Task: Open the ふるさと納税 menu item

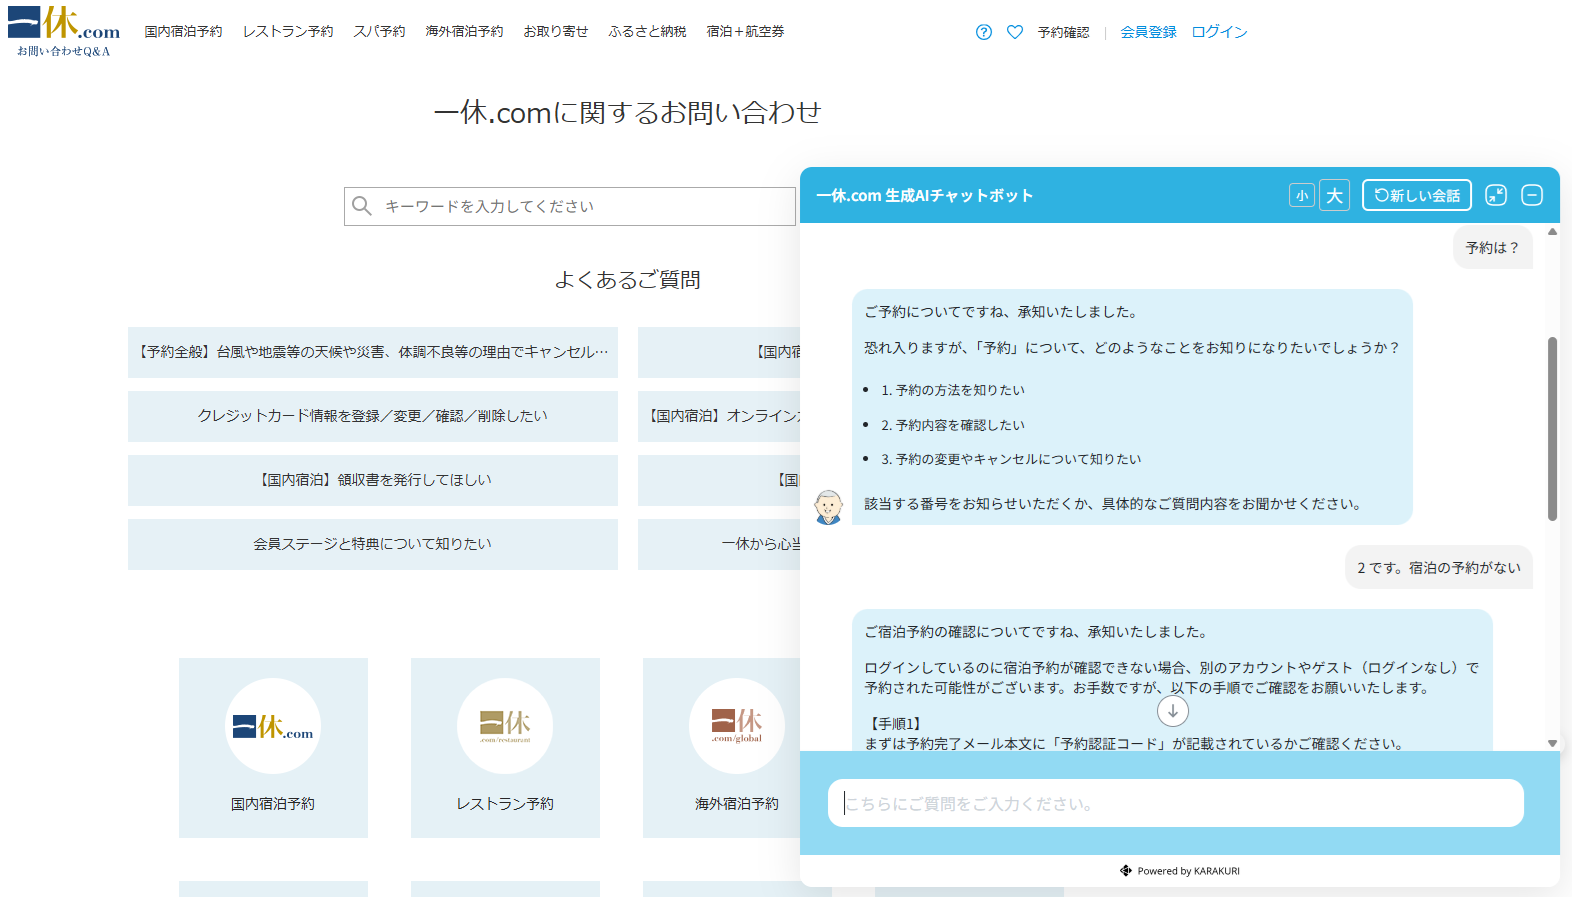Action: 647,32
